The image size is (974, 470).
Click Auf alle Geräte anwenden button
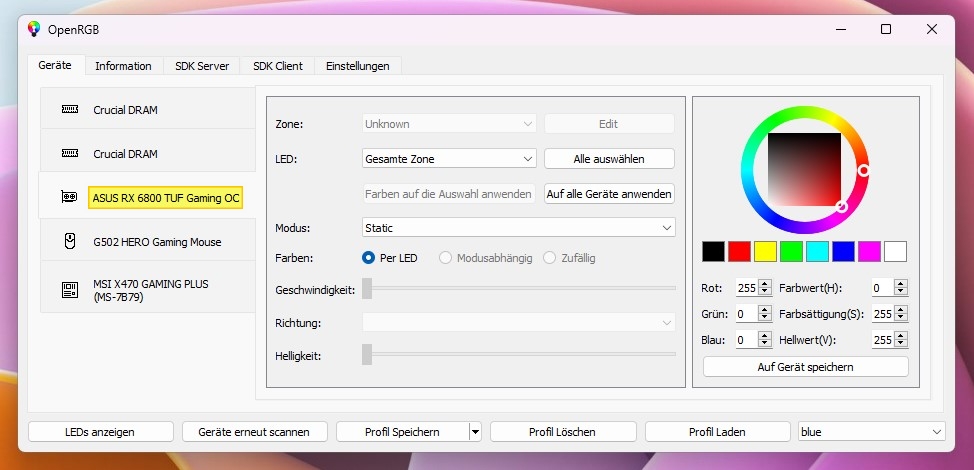609,194
